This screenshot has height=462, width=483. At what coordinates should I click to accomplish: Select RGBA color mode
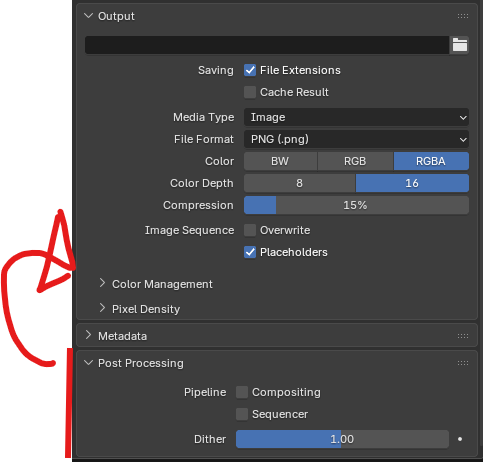click(431, 161)
